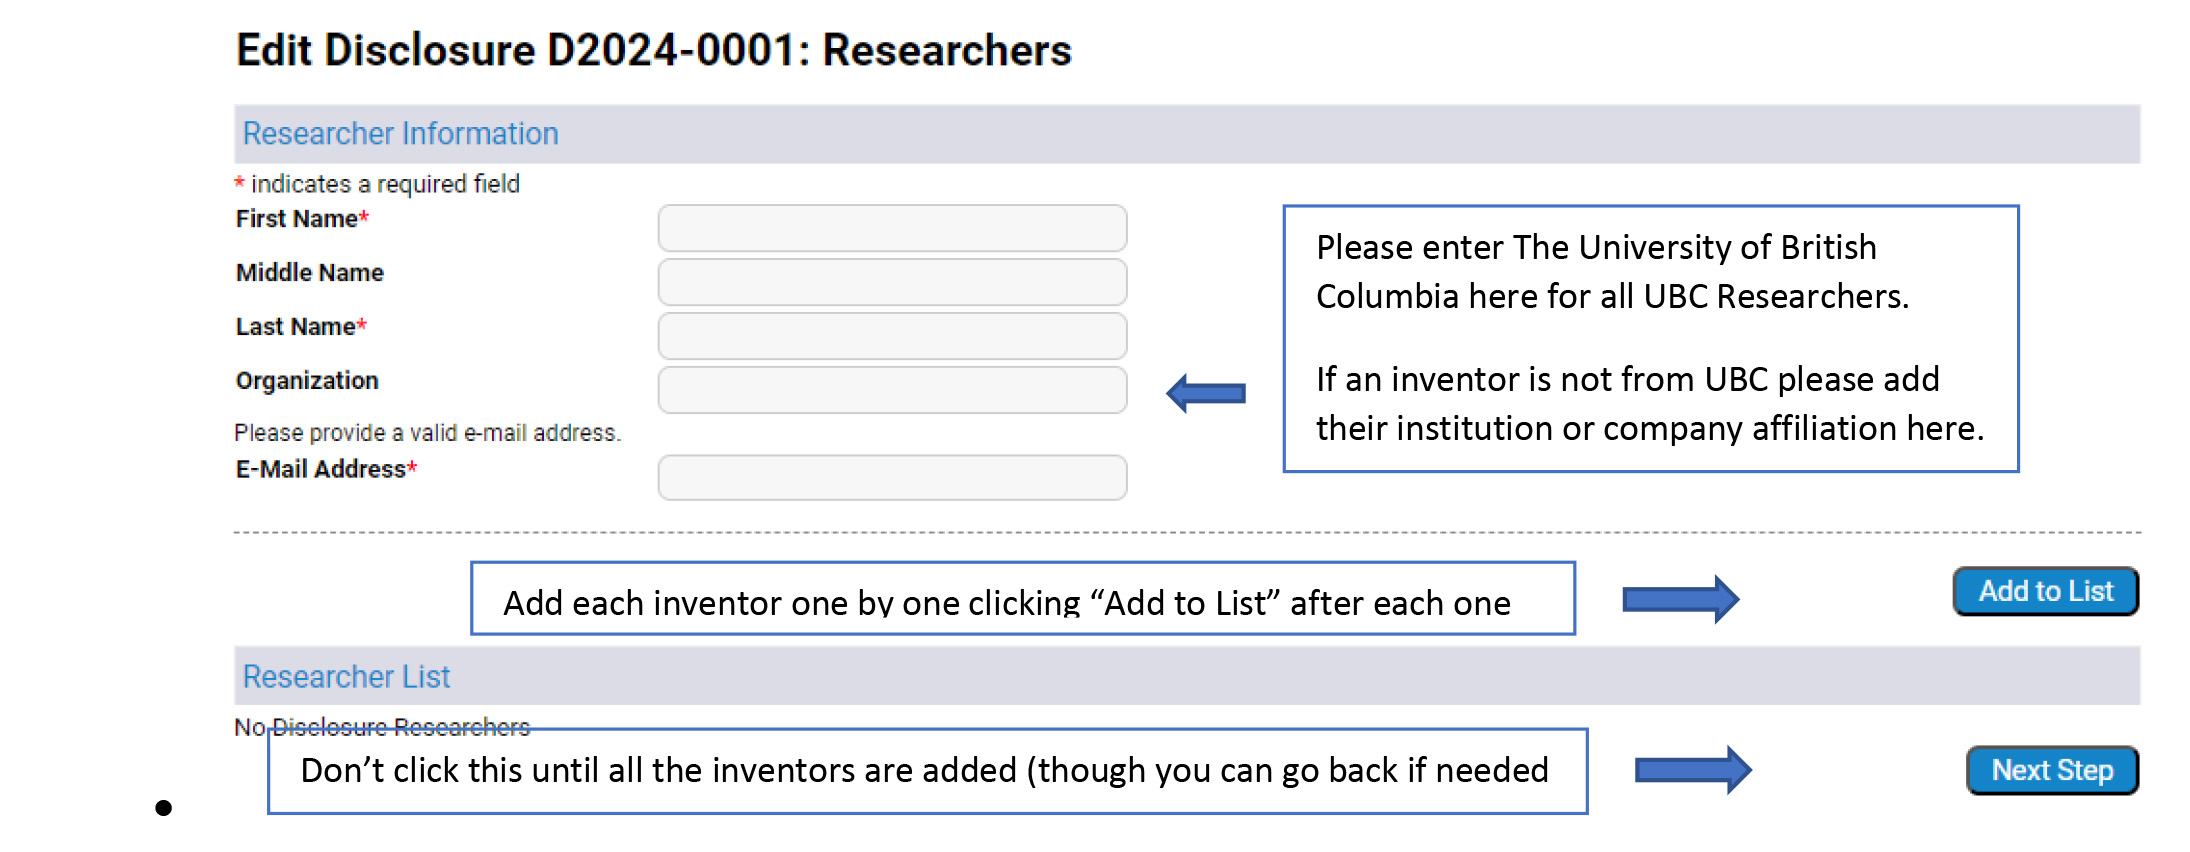Click the indicates a required field text

click(377, 183)
